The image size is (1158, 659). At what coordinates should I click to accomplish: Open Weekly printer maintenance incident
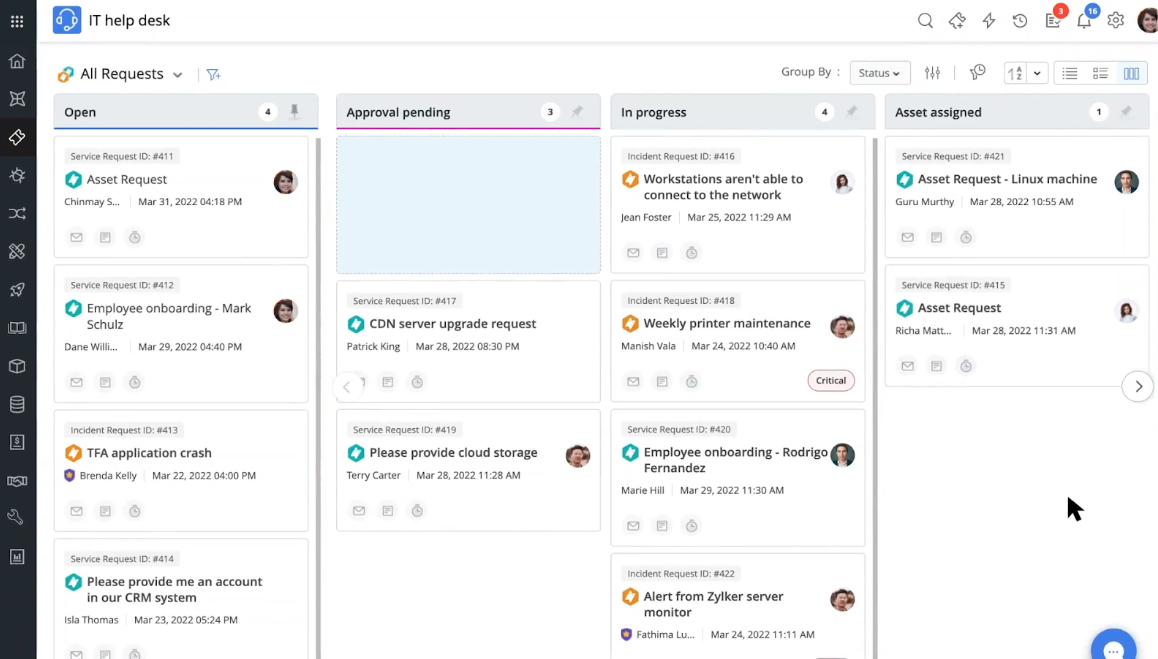[x=727, y=324]
